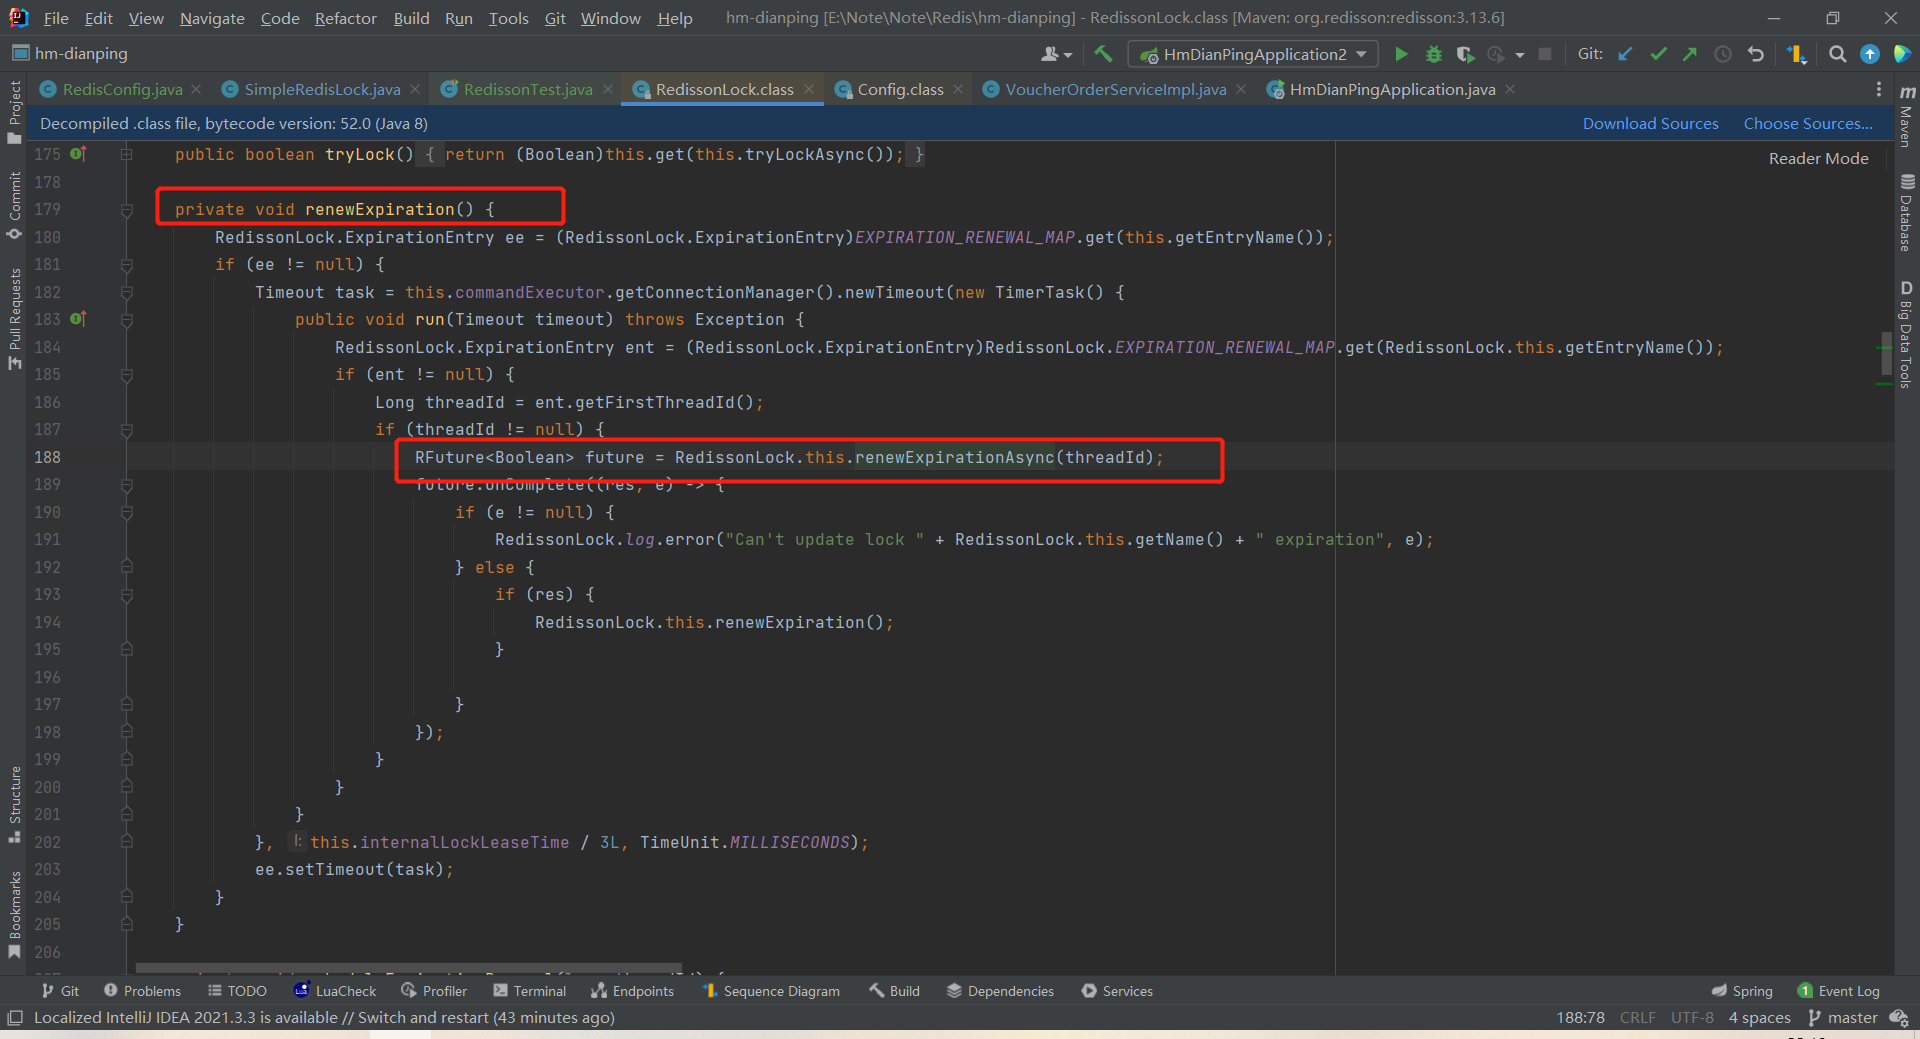The image size is (1920, 1039).
Task: Click gutter implement icon on line 183
Action: pyautogui.click(x=79, y=319)
